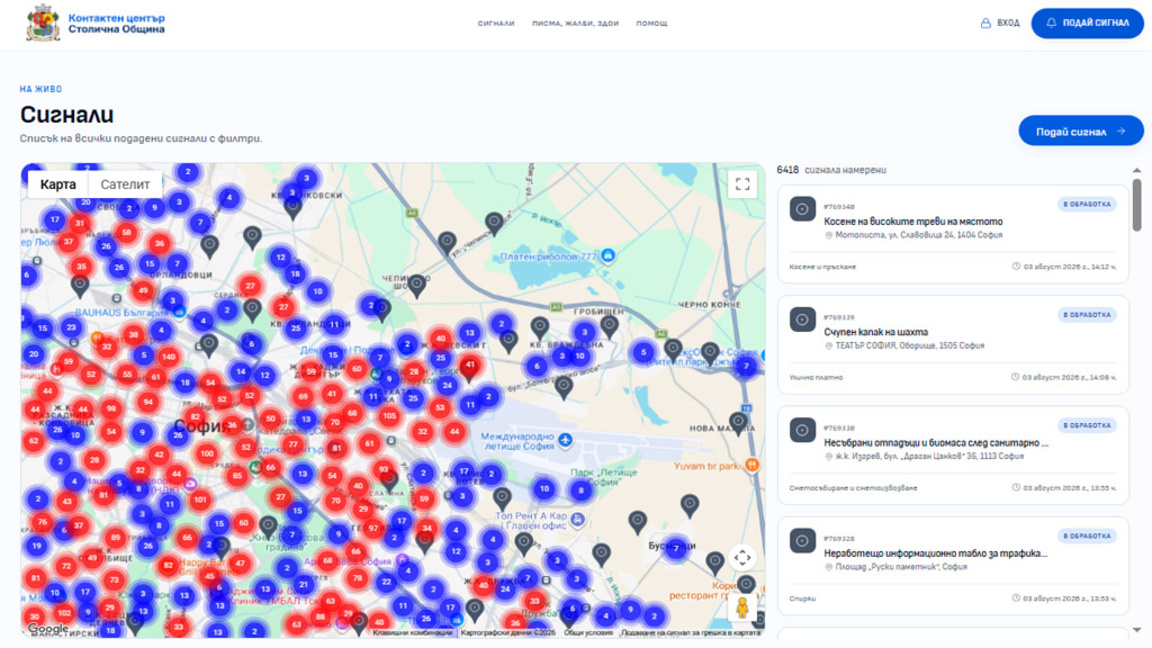This screenshot has width=1152, height=648.
Task: Open signal Косене на високите треви на мястото
Action: (x=912, y=221)
